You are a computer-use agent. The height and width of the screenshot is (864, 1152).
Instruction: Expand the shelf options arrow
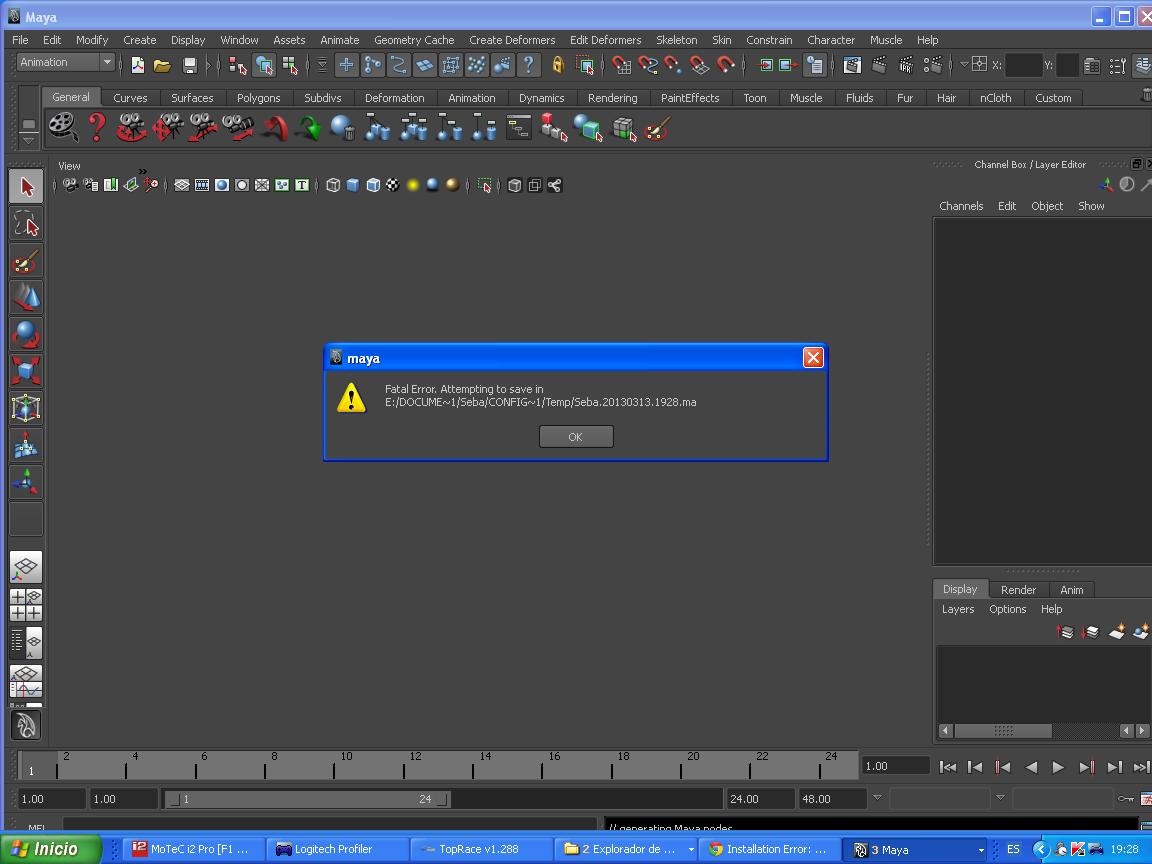point(28,140)
